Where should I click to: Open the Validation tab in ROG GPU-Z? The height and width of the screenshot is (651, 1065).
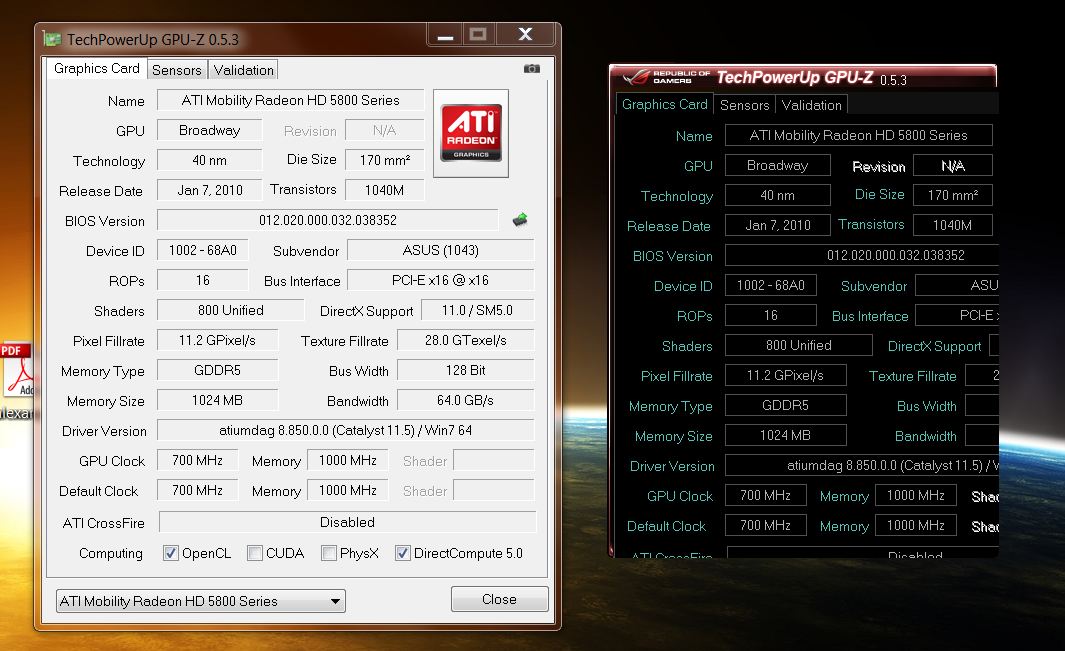pos(812,105)
